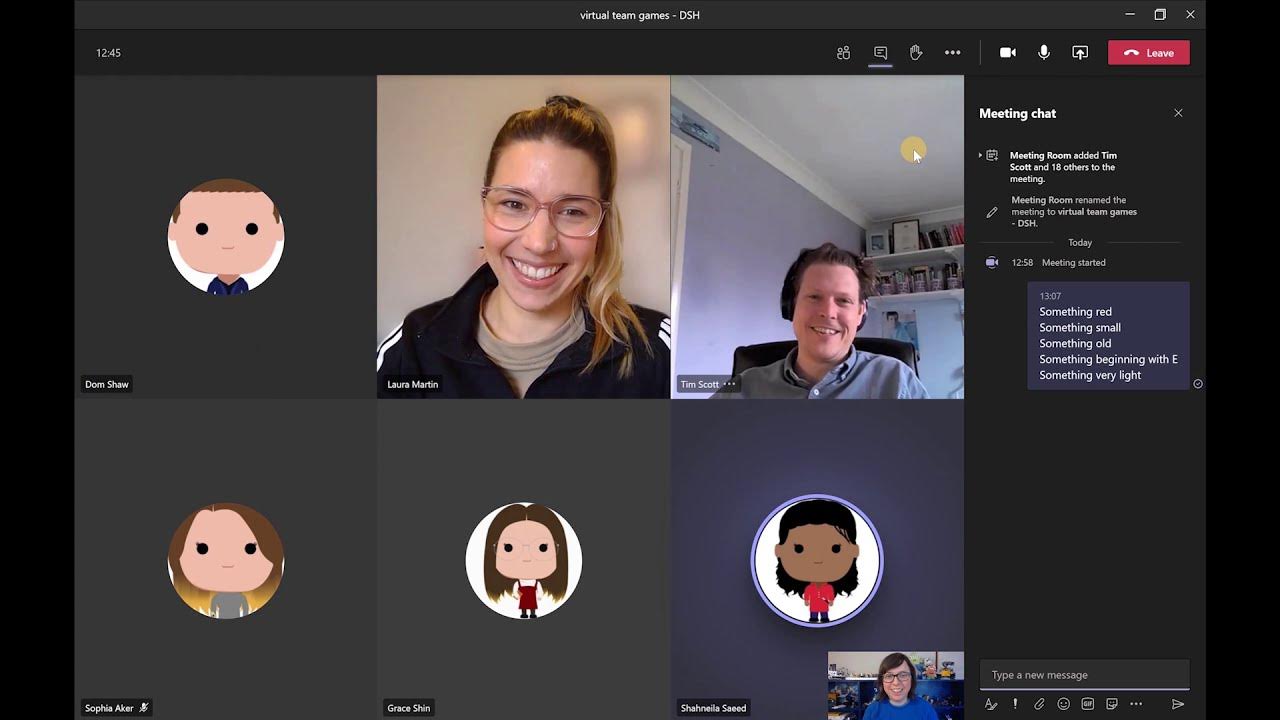Restore down the Teams meeting window
1280x720 pixels.
click(x=1160, y=14)
